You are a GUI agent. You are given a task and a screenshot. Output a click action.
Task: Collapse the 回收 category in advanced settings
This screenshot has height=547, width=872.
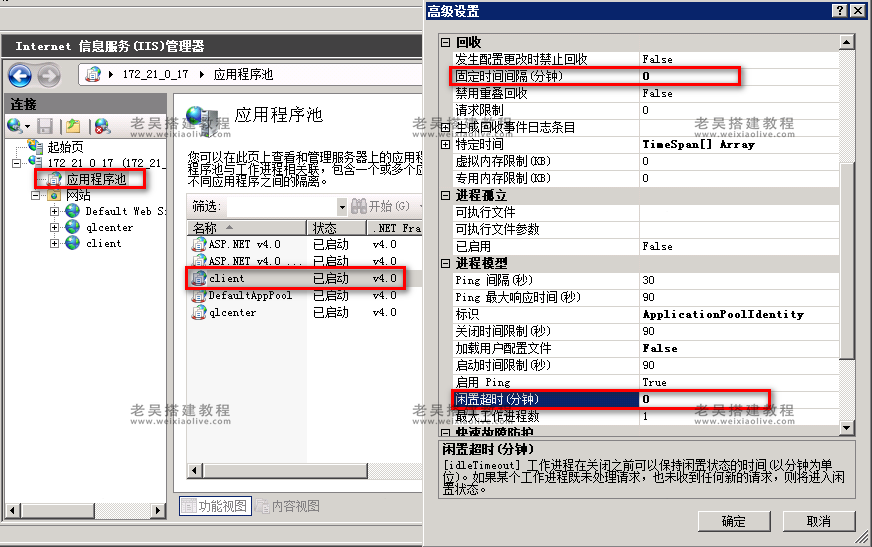445,42
